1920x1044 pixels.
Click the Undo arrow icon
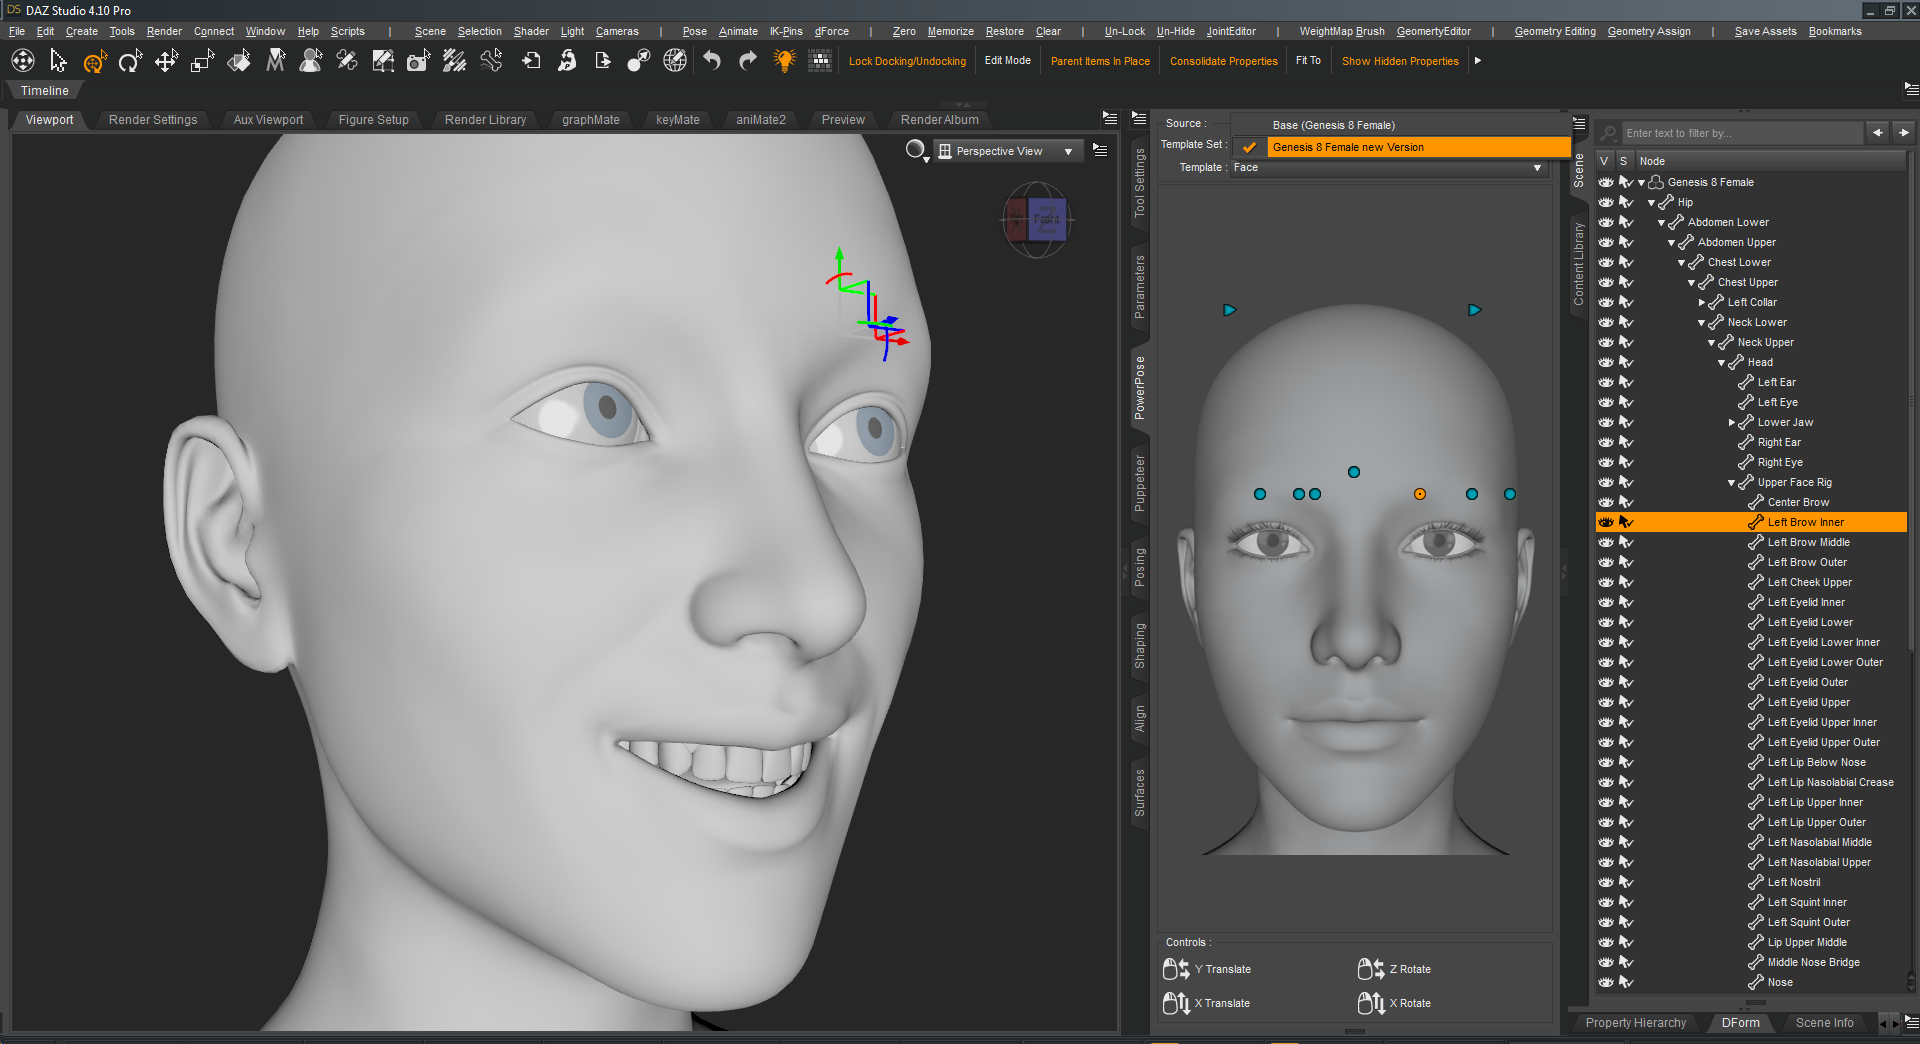[712, 61]
